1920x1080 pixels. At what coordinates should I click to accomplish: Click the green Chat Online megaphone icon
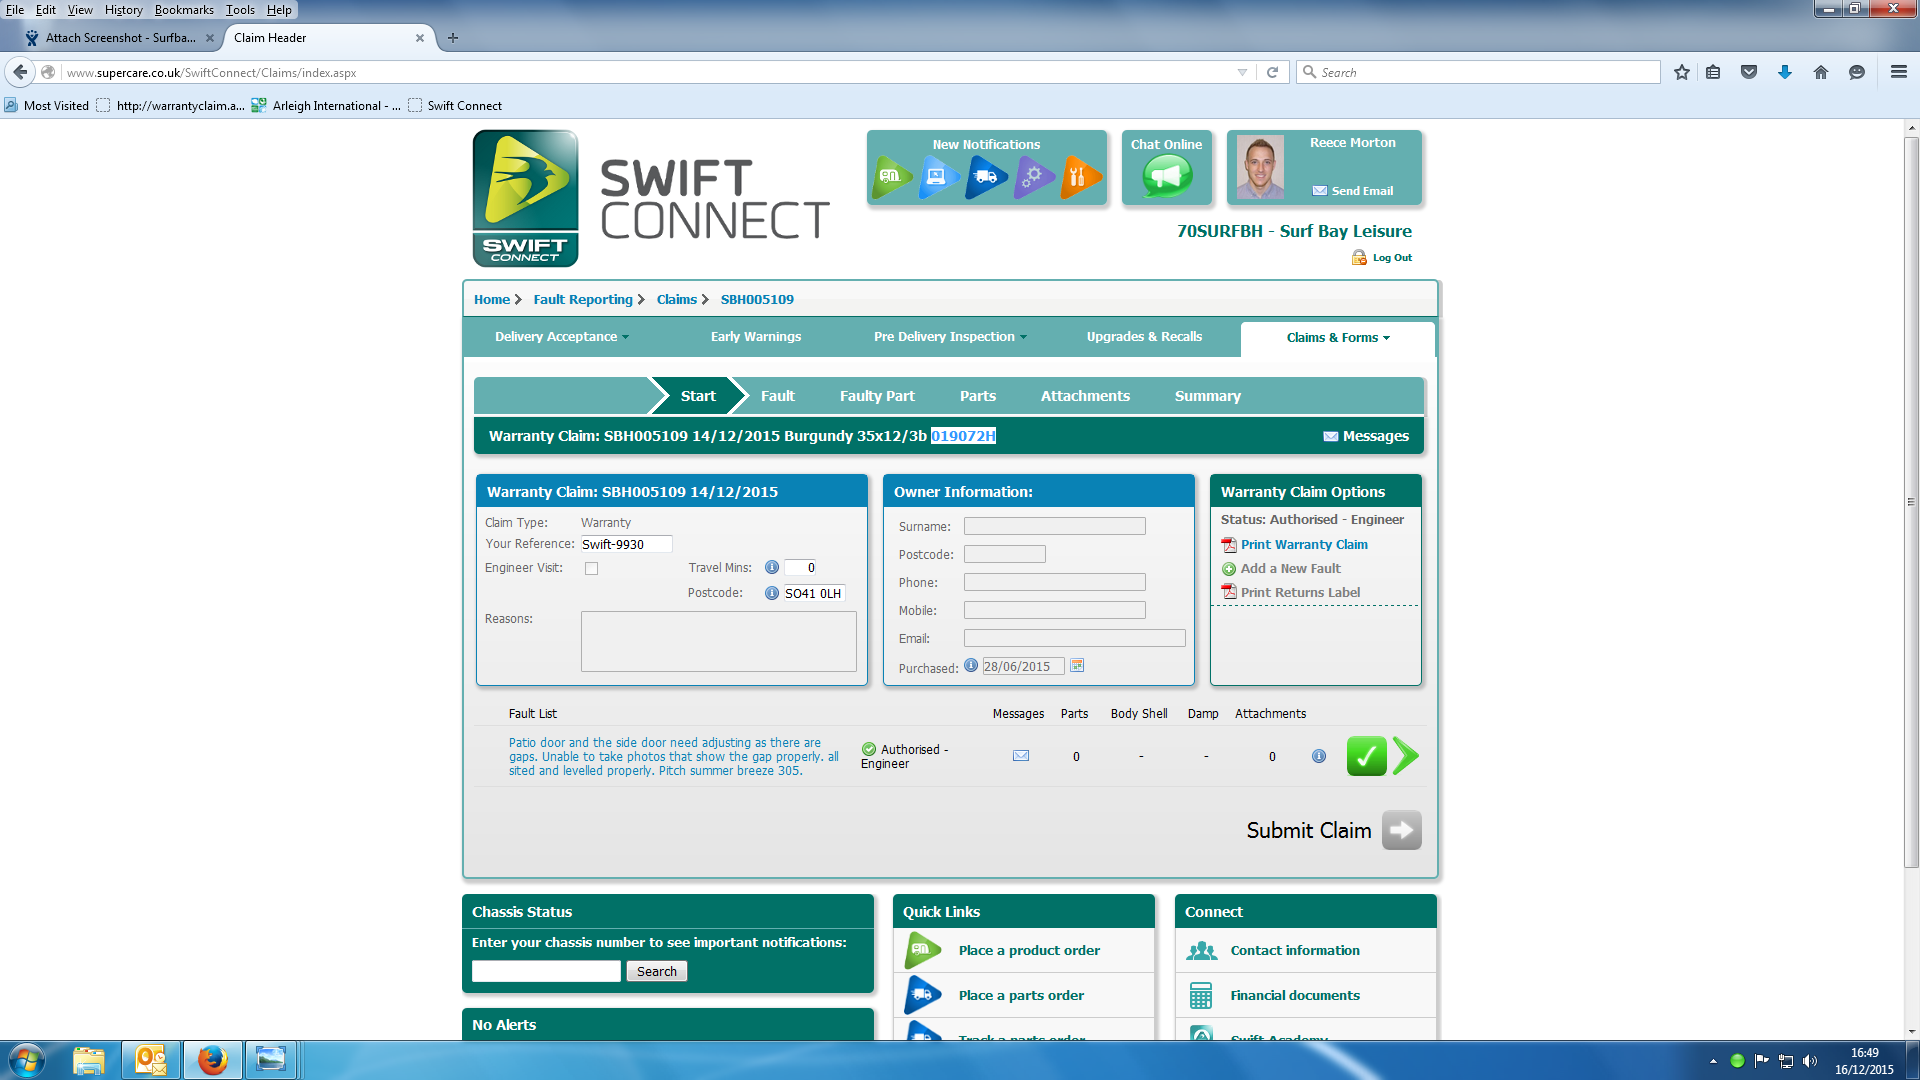point(1166,177)
